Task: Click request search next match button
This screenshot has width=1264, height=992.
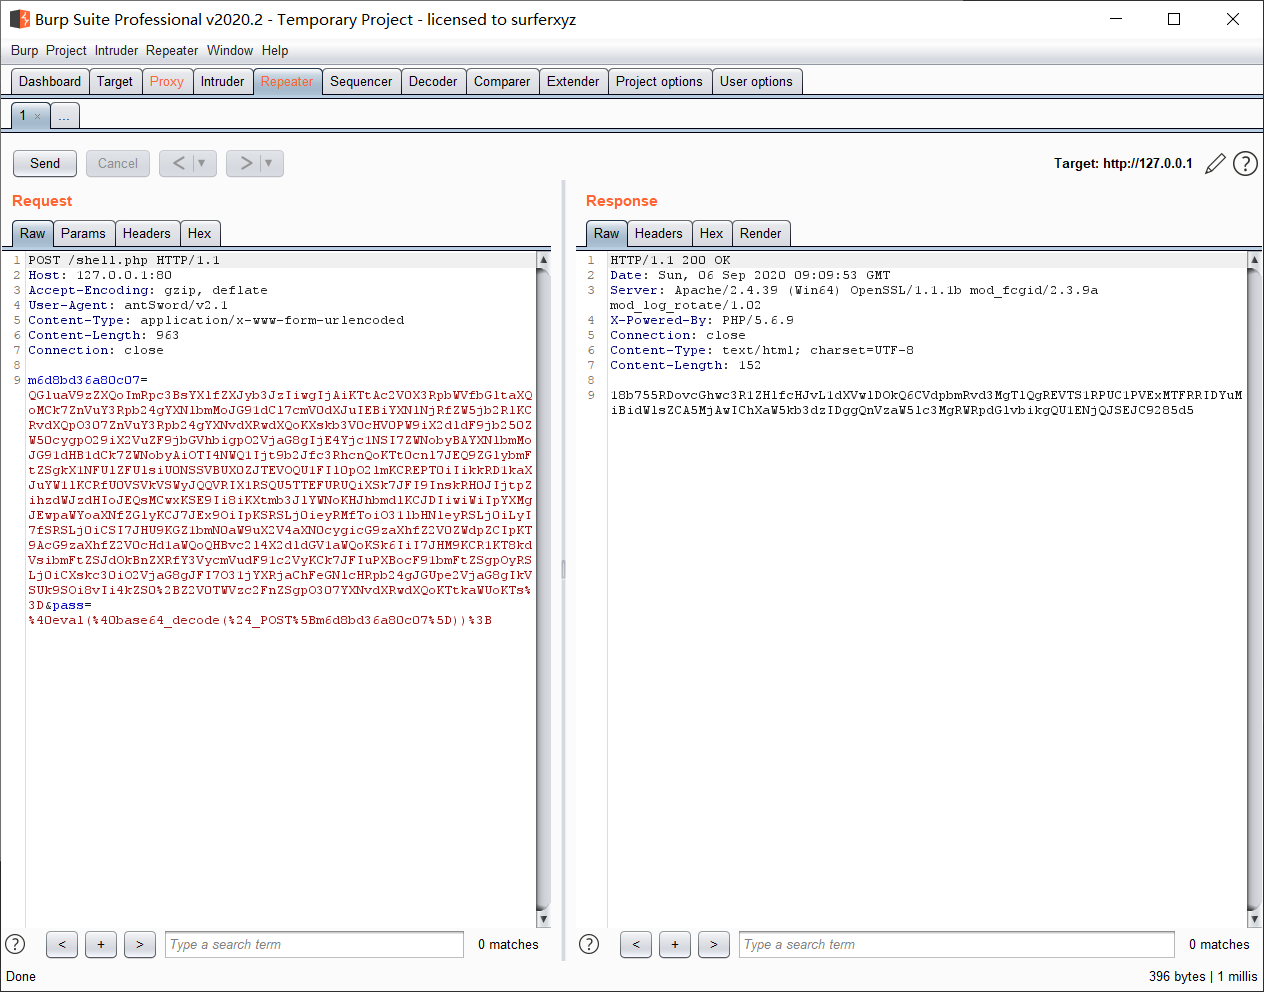Action: click(140, 944)
